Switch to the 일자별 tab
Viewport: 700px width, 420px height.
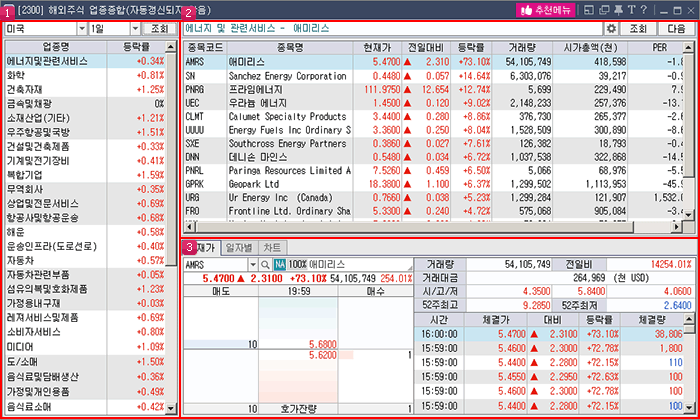pyautogui.click(x=239, y=248)
